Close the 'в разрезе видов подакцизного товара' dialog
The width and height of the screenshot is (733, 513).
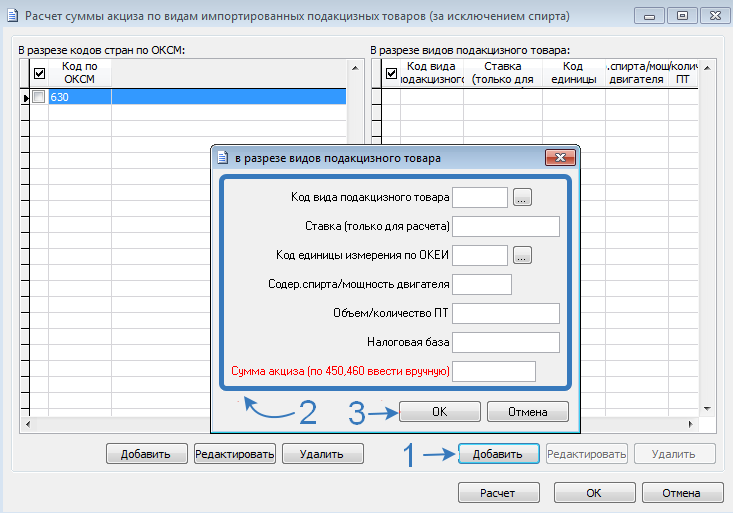(560, 158)
